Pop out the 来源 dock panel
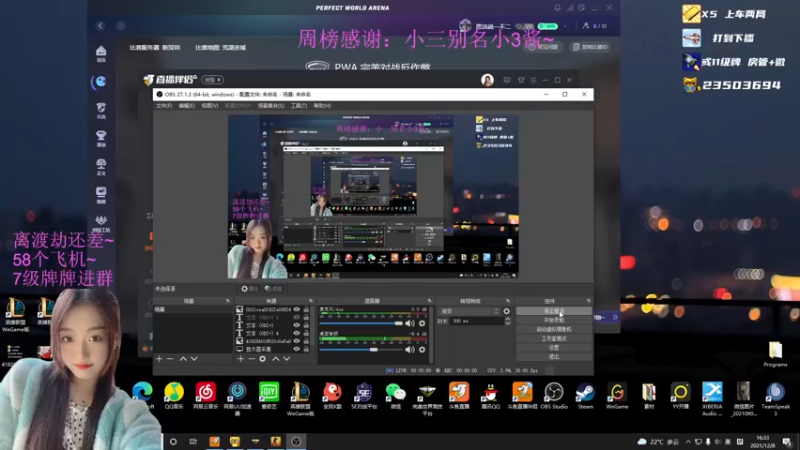The height and width of the screenshot is (450, 800). 311,301
